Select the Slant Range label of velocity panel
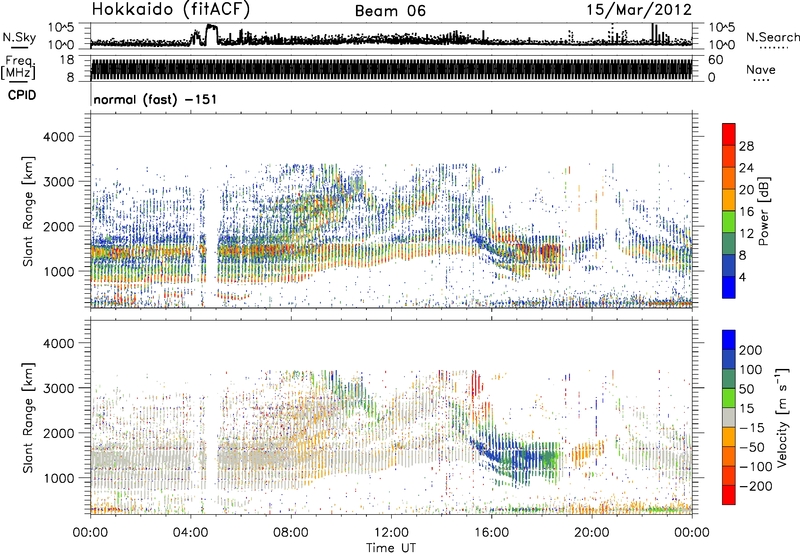This screenshot has width=800, height=554. (x=28, y=417)
